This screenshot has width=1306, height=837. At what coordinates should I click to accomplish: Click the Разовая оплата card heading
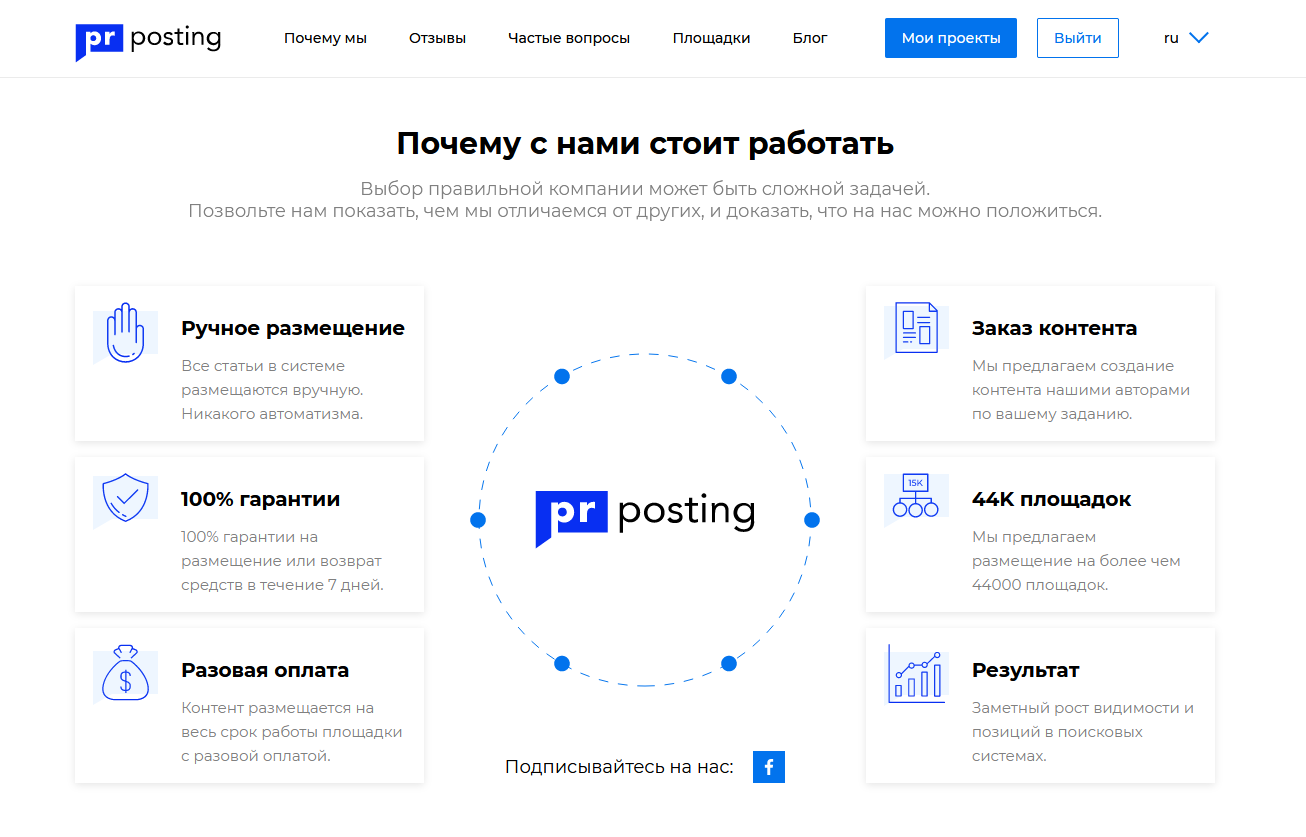(x=265, y=670)
